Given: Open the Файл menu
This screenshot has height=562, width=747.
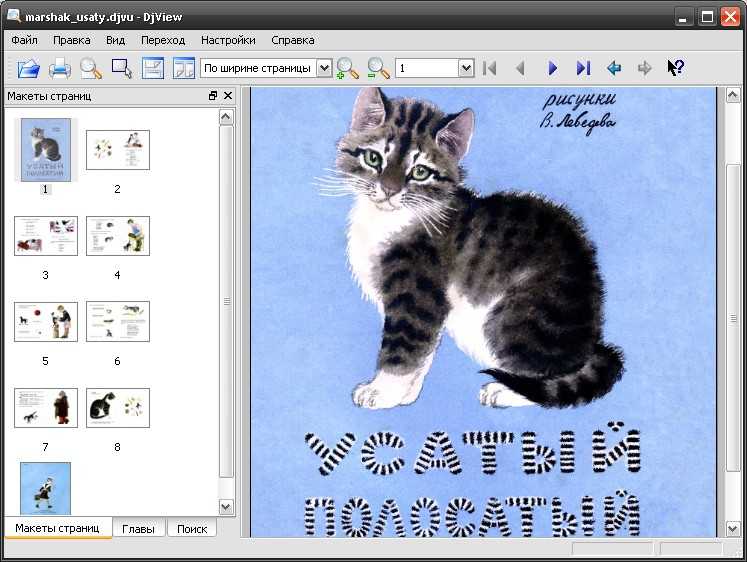Looking at the screenshot, I should [x=24, y=40].
